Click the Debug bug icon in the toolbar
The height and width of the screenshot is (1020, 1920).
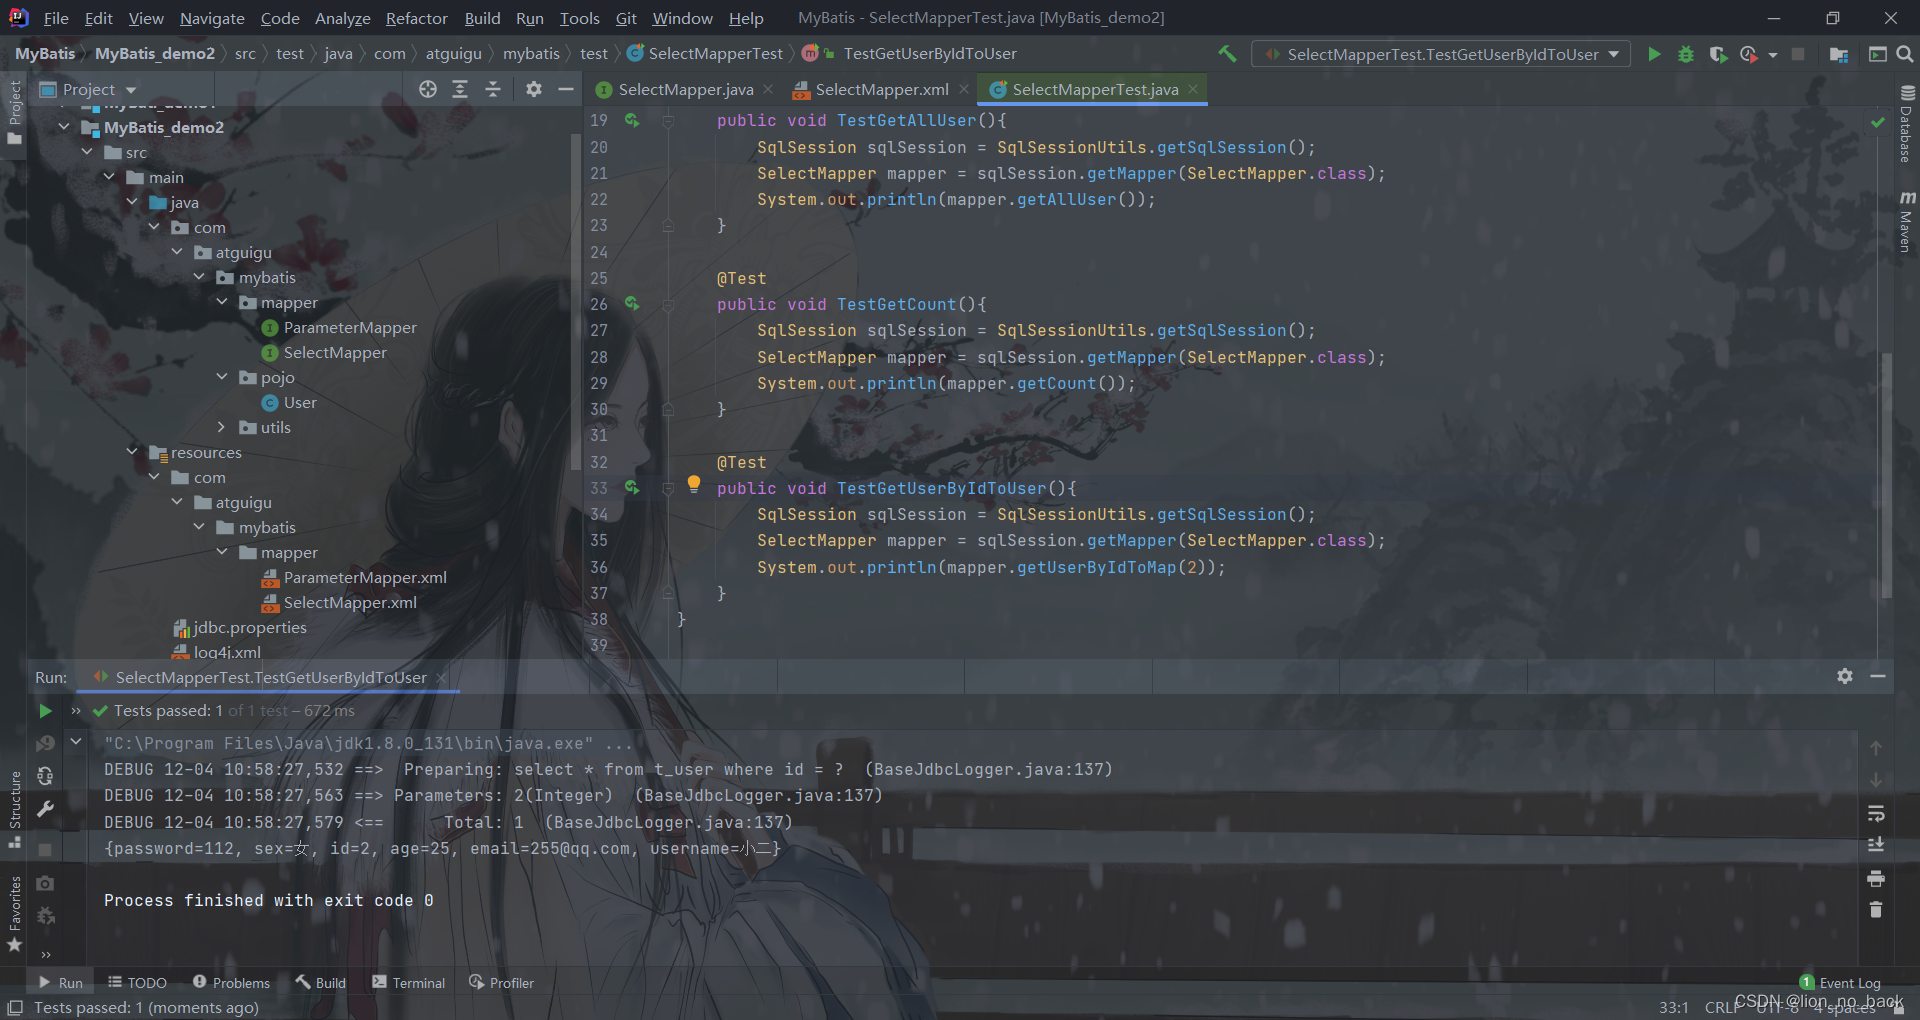1686,54
